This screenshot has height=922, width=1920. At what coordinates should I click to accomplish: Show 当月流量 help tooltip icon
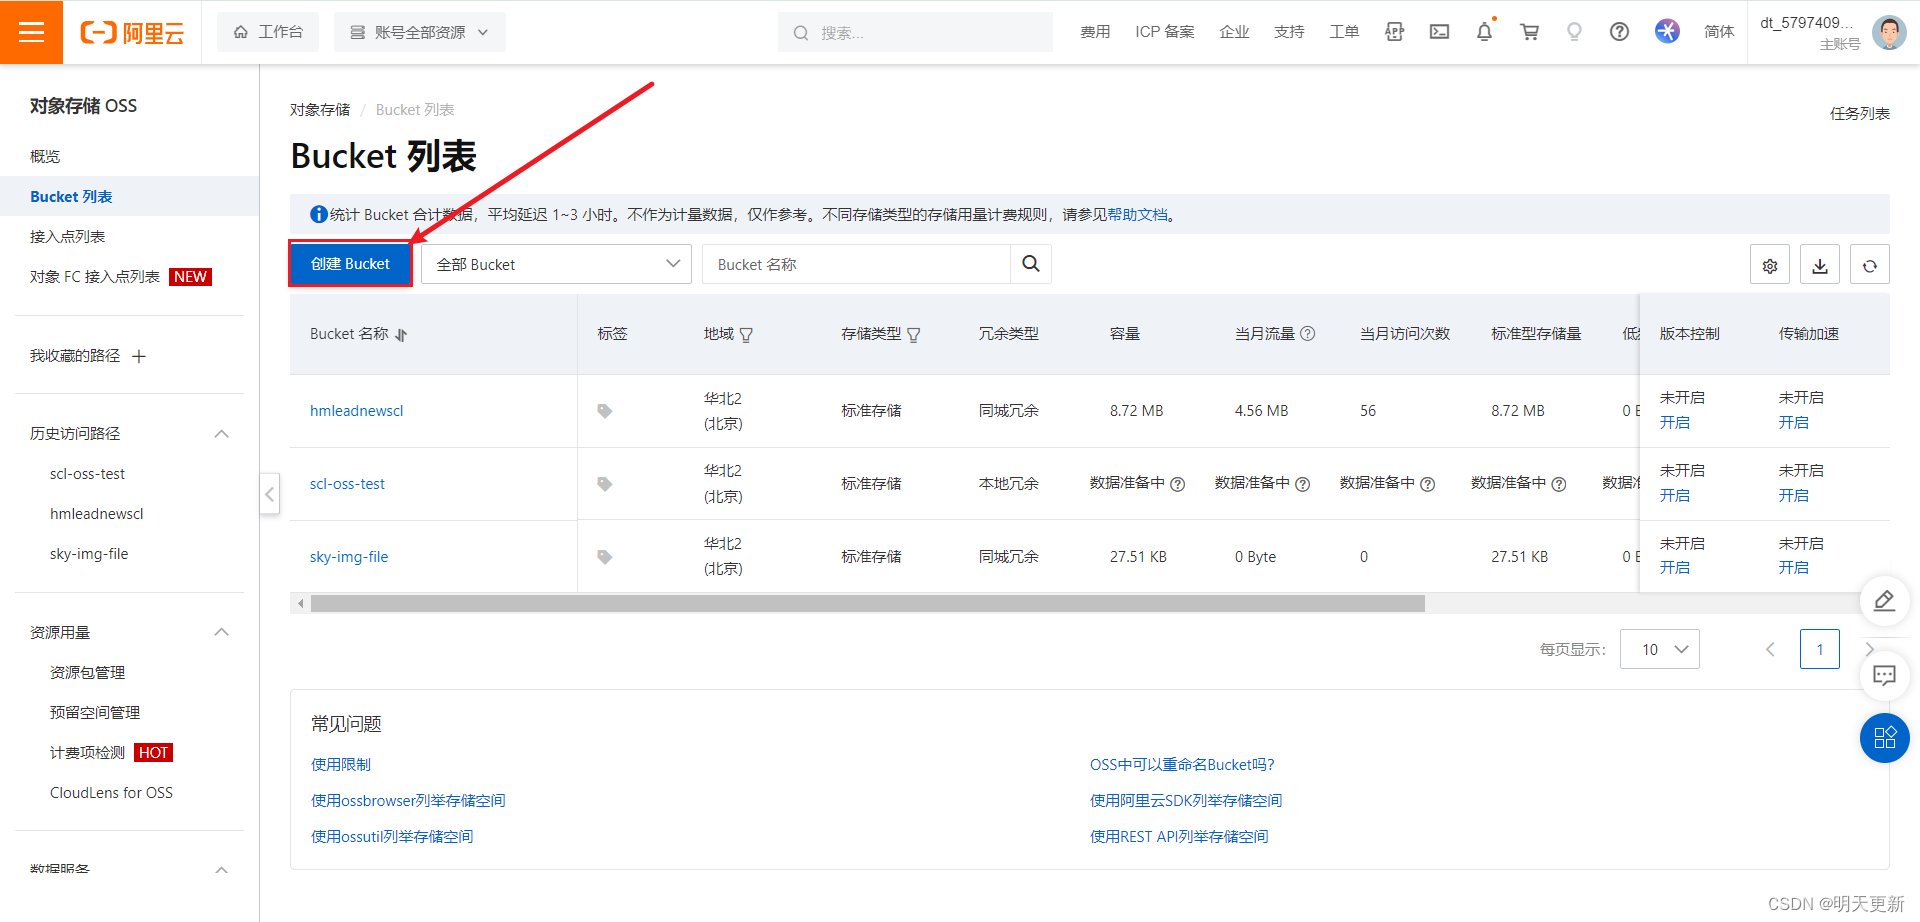pyautogui.click(x=1307, y=334)
